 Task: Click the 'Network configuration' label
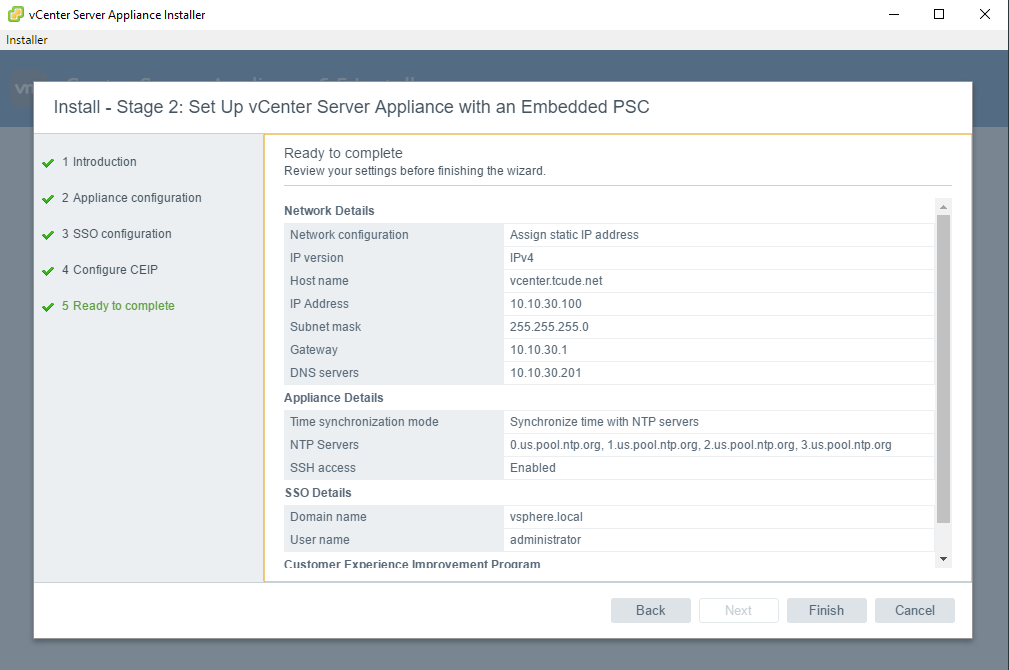click(349, 235)
